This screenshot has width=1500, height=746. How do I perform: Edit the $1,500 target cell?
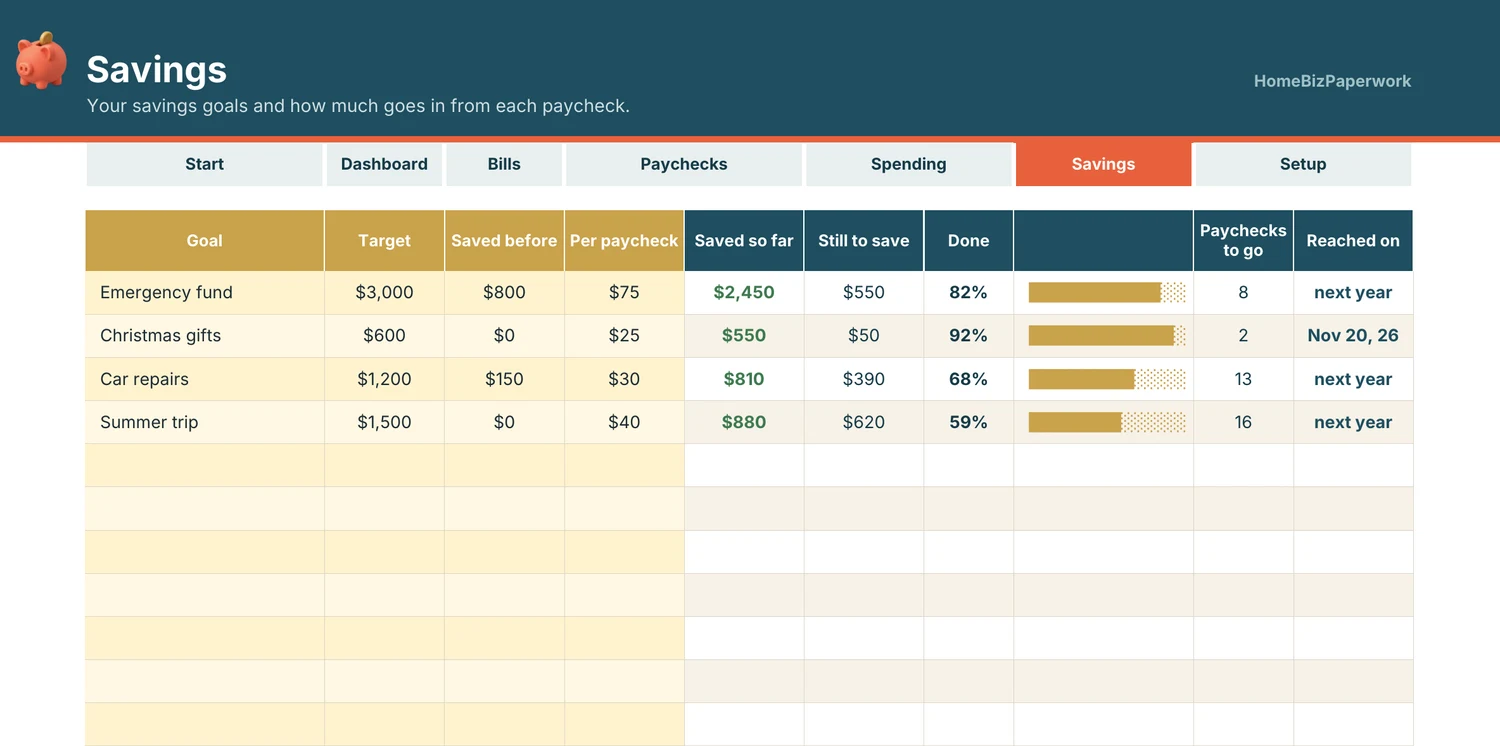385,422
